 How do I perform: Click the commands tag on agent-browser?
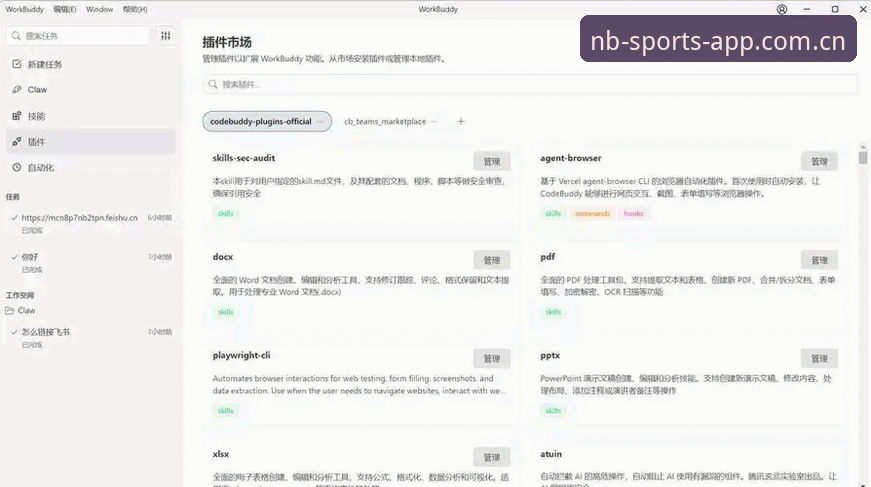coord(592,213)
